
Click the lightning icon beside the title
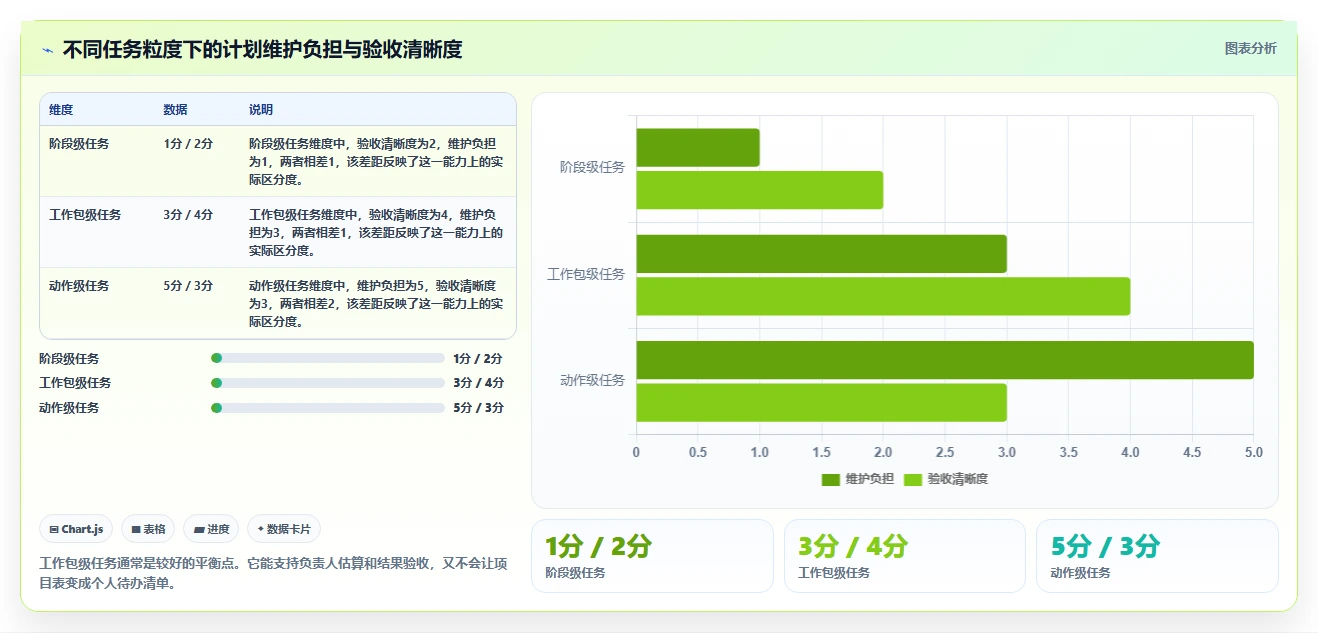[48, 50]
